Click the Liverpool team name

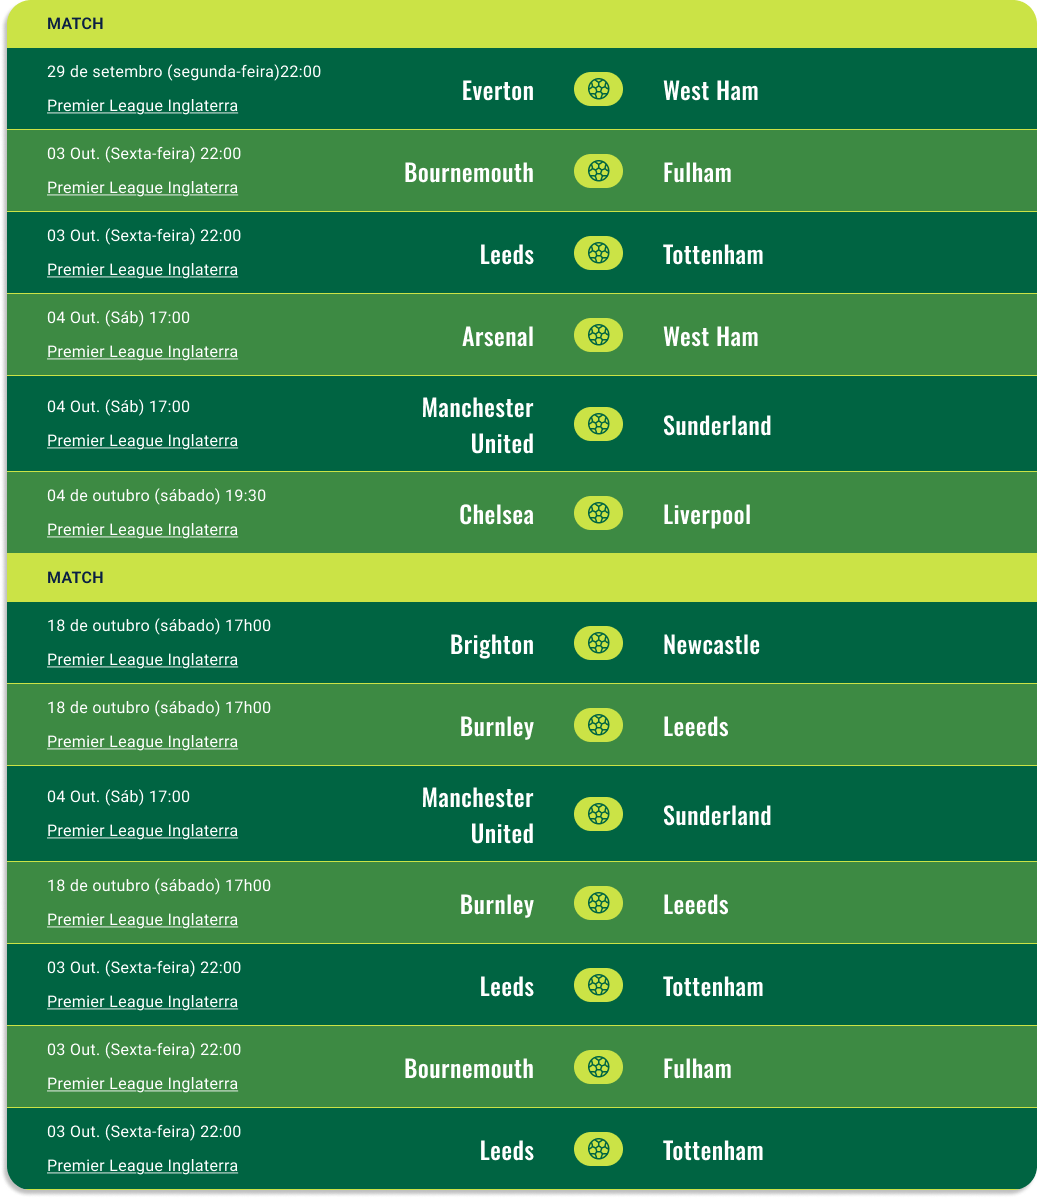(706, 515)
